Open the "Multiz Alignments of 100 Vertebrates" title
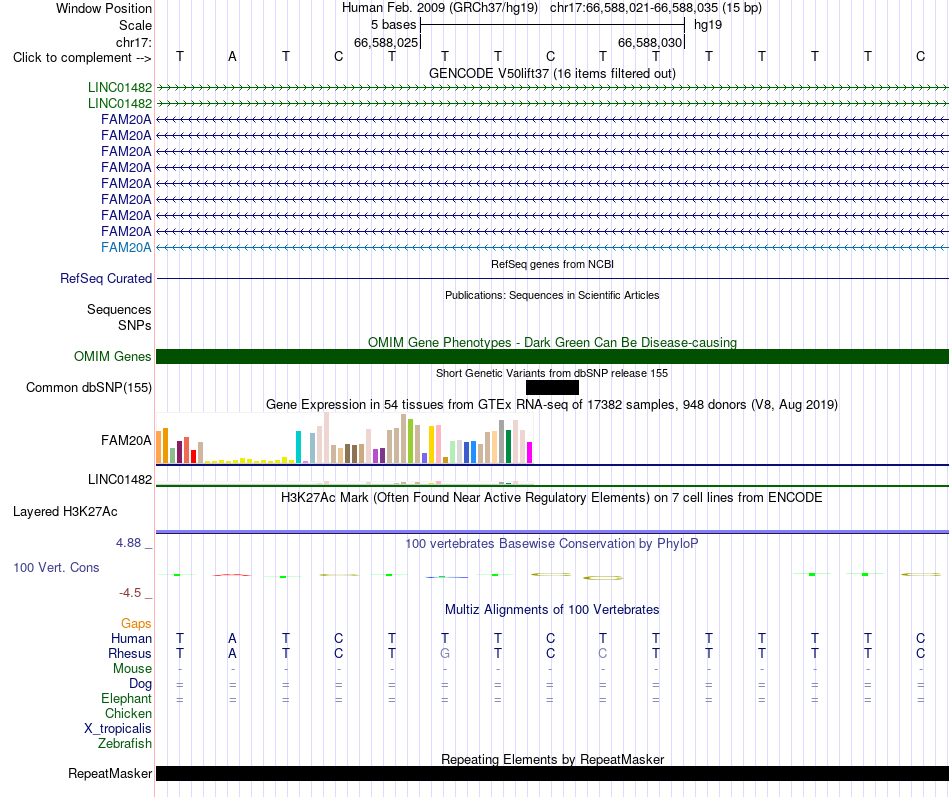The height and width of the screenshot is (797, 950). pos(552,610)
